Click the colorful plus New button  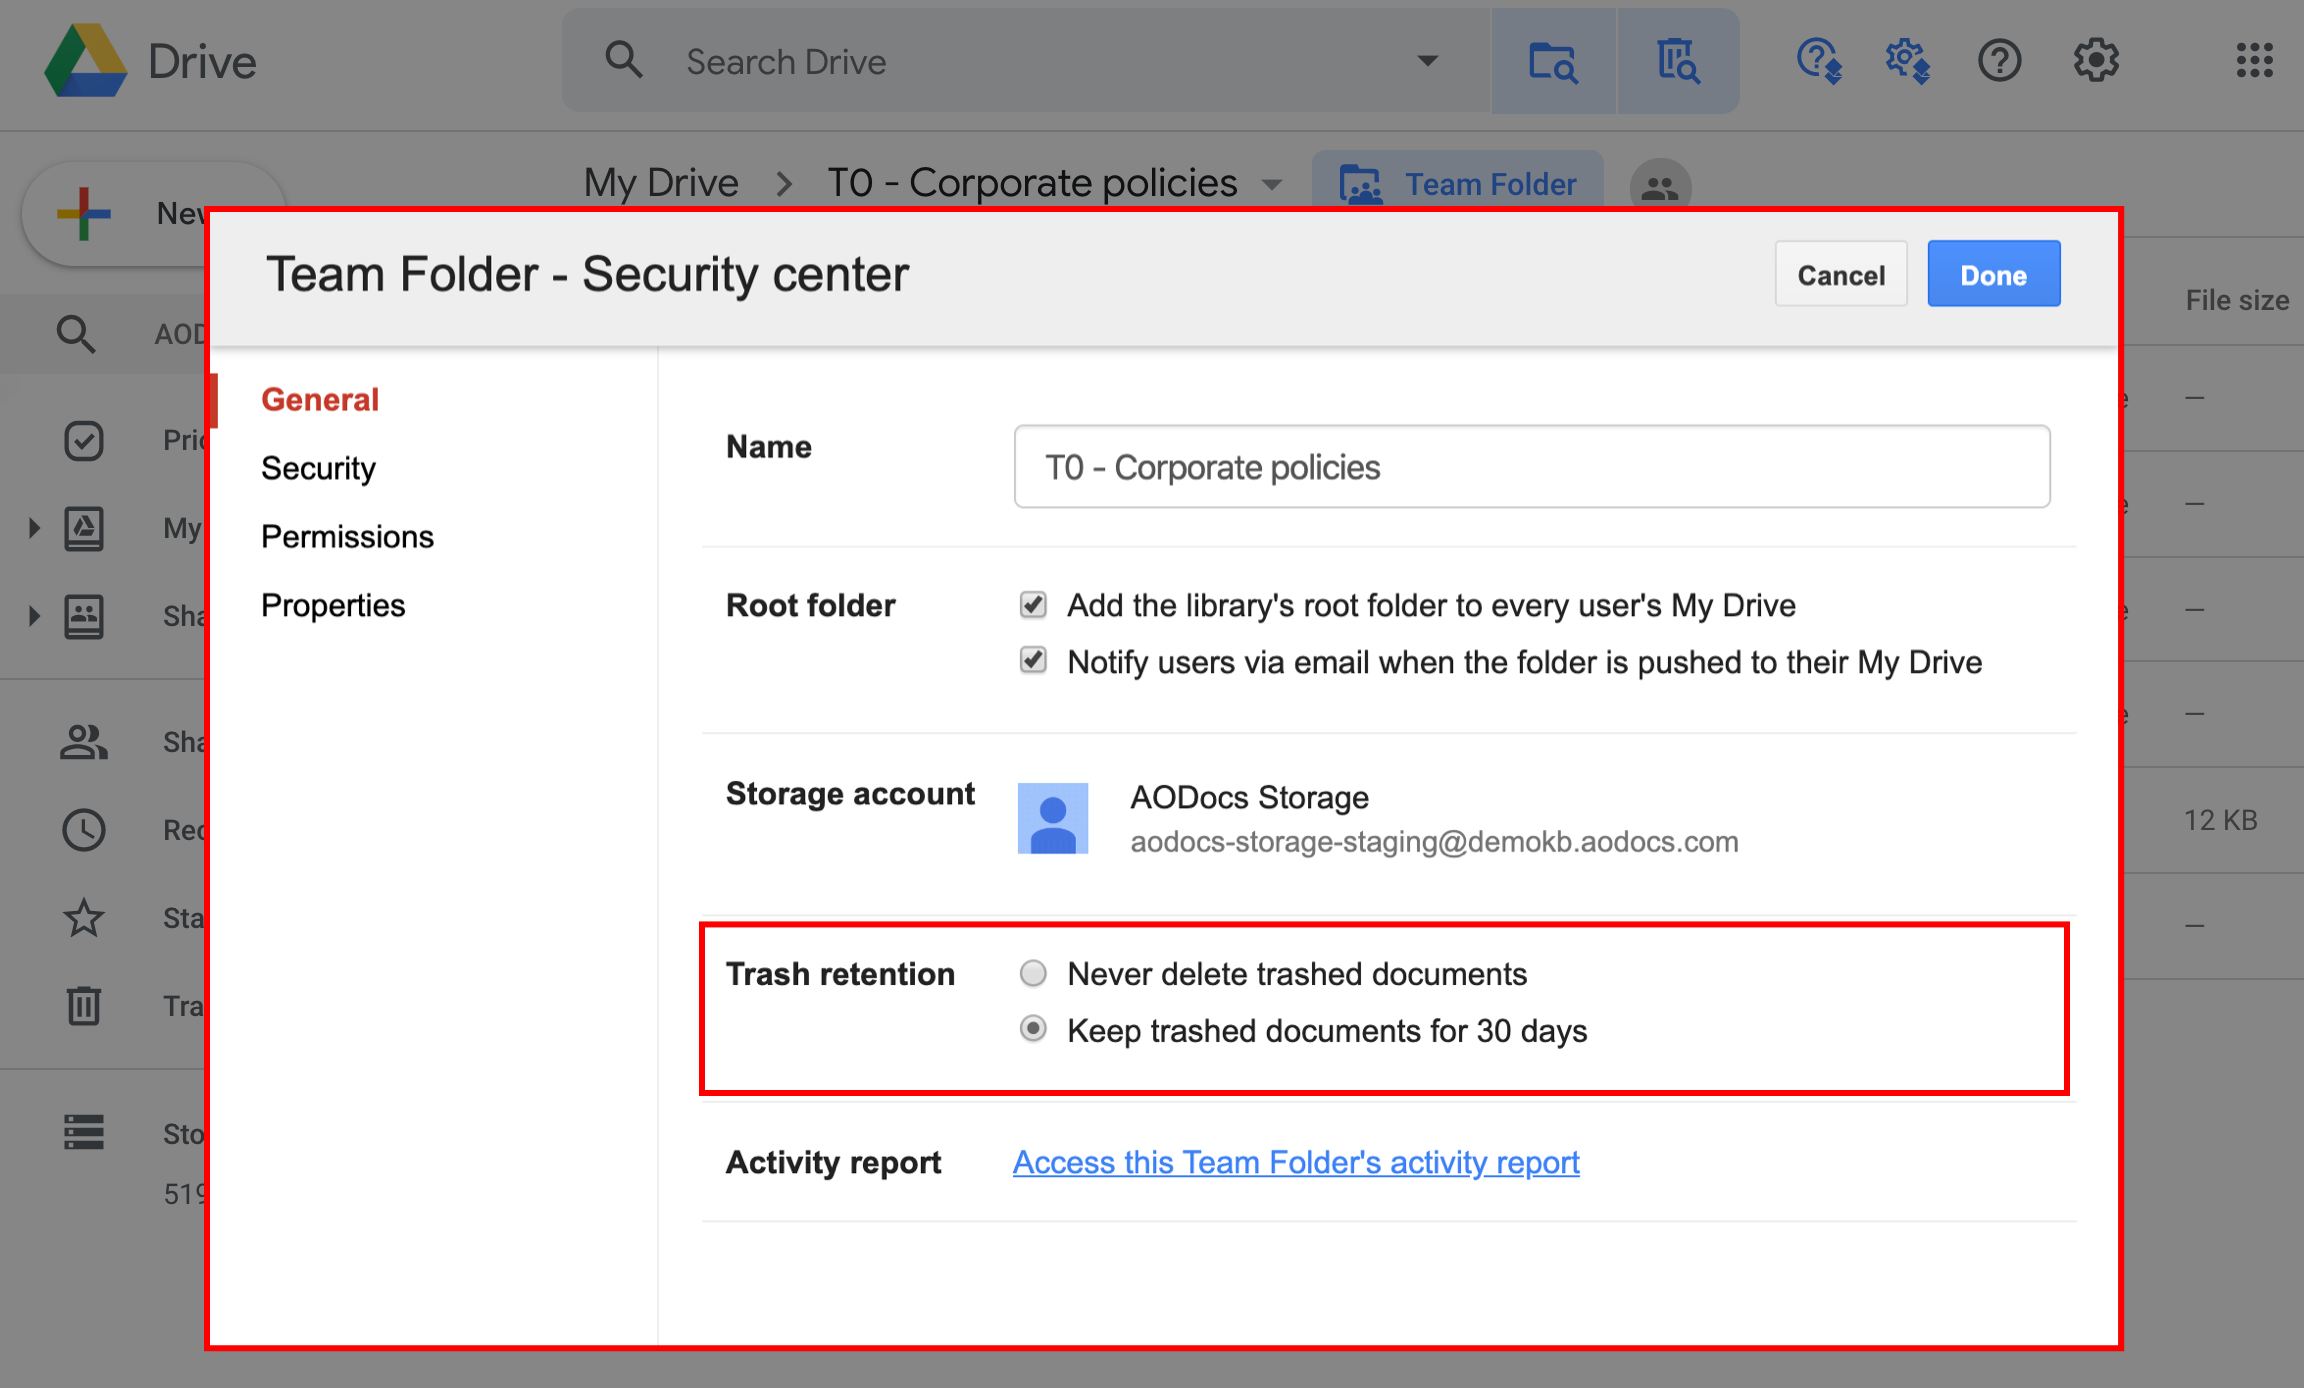[84, 213]
